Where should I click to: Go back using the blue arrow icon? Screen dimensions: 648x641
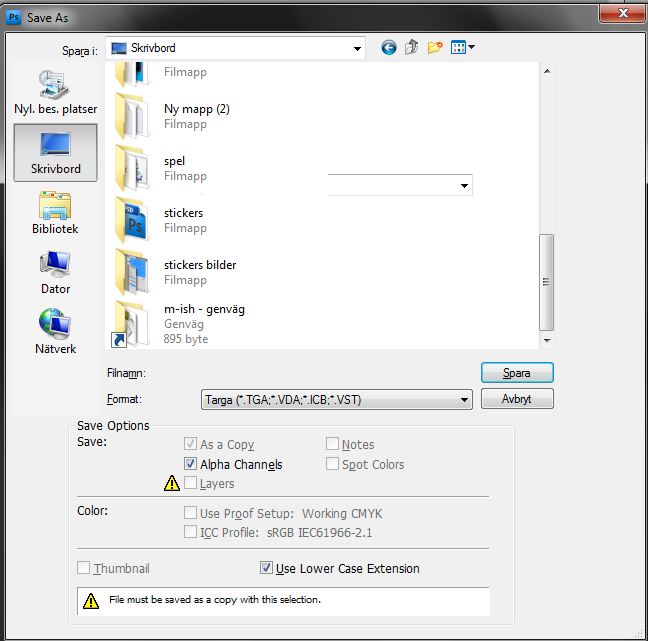(388, 48)
